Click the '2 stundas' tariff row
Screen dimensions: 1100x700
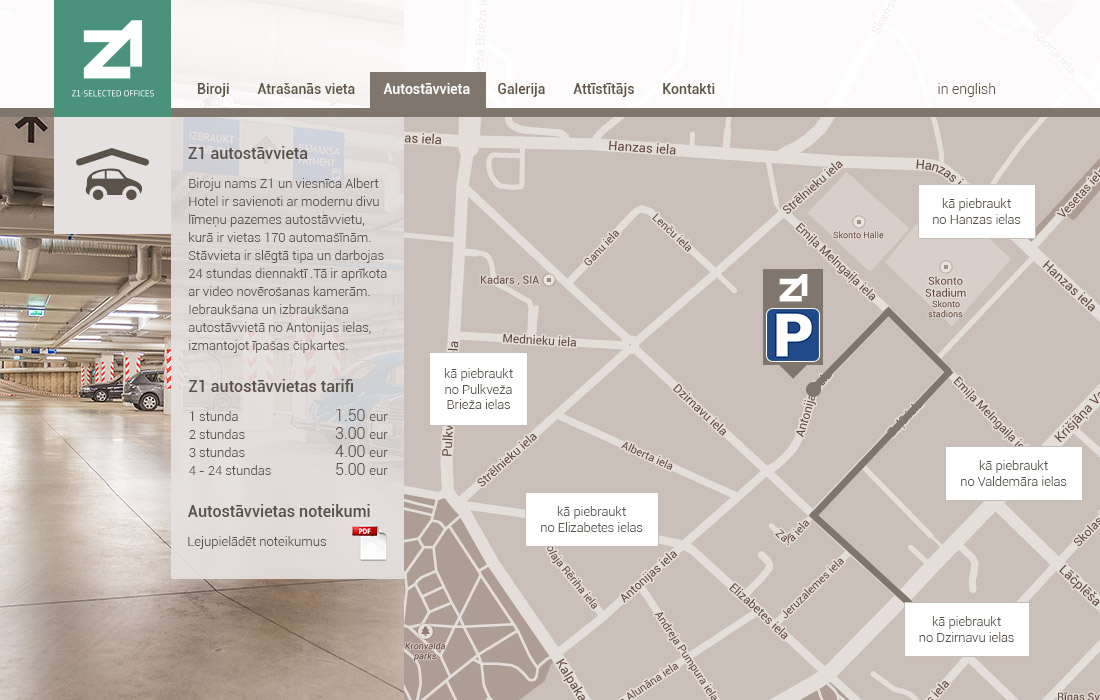[288, 434]
